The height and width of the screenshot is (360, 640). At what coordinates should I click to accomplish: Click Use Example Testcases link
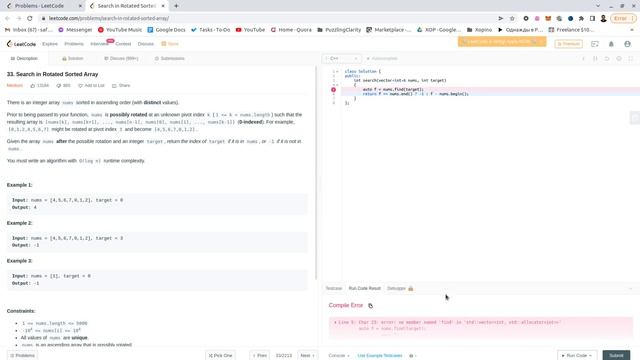pos(380,356)
